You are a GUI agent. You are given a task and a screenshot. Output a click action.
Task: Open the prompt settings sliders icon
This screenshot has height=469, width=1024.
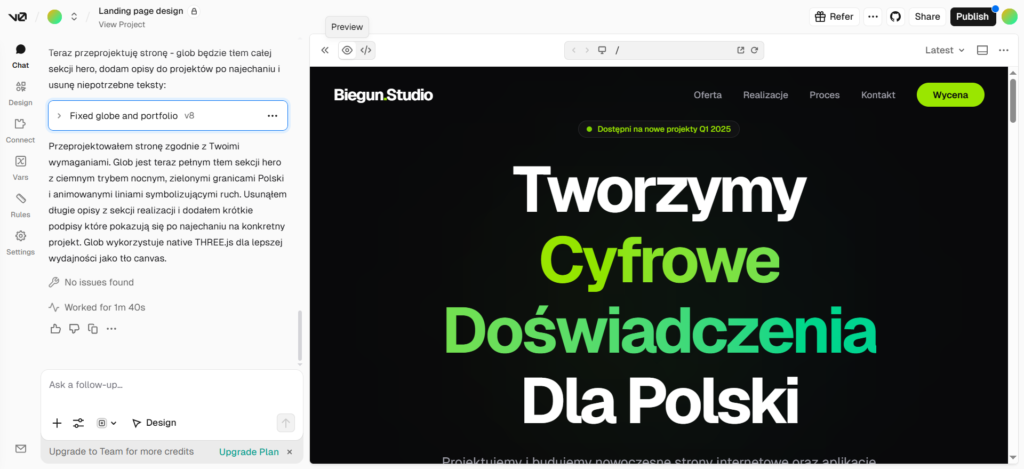tap(78, 423)
